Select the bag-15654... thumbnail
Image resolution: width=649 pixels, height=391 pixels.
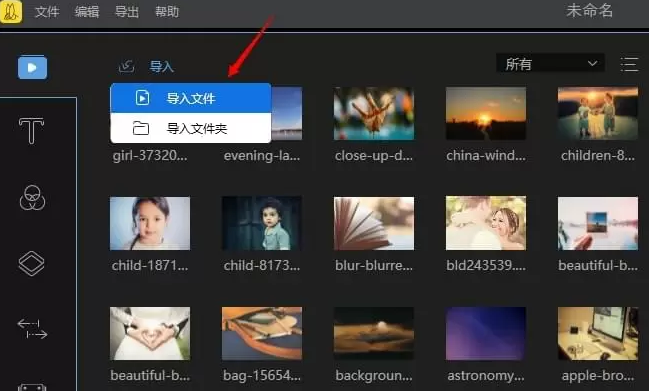coord(262,333)
